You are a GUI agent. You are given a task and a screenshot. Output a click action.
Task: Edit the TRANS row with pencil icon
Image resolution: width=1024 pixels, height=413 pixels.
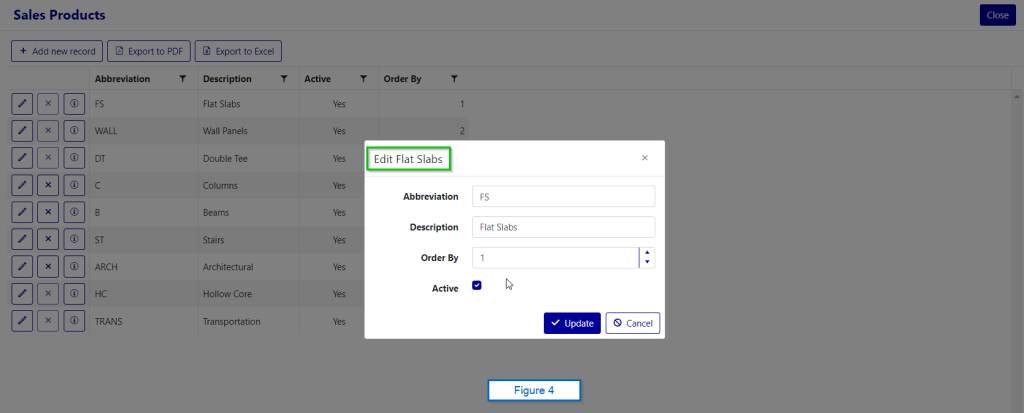pos(22,321)
